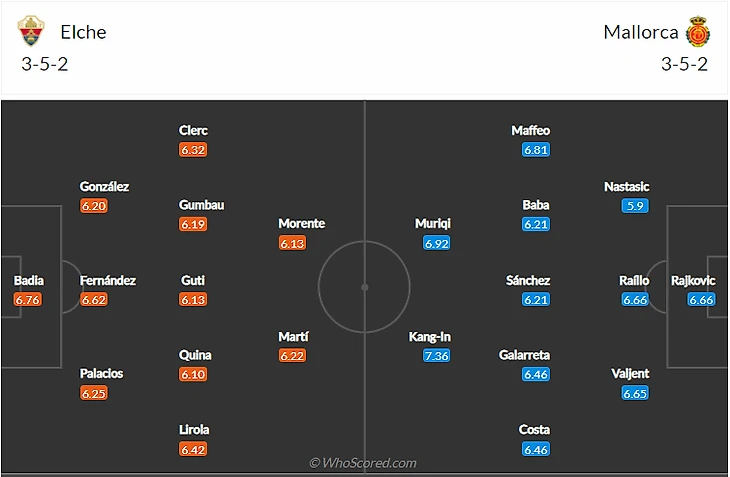Click Maffeo's 6.81 rating badge
Viewport: 730px width, 477px height.
coord(535,150)
